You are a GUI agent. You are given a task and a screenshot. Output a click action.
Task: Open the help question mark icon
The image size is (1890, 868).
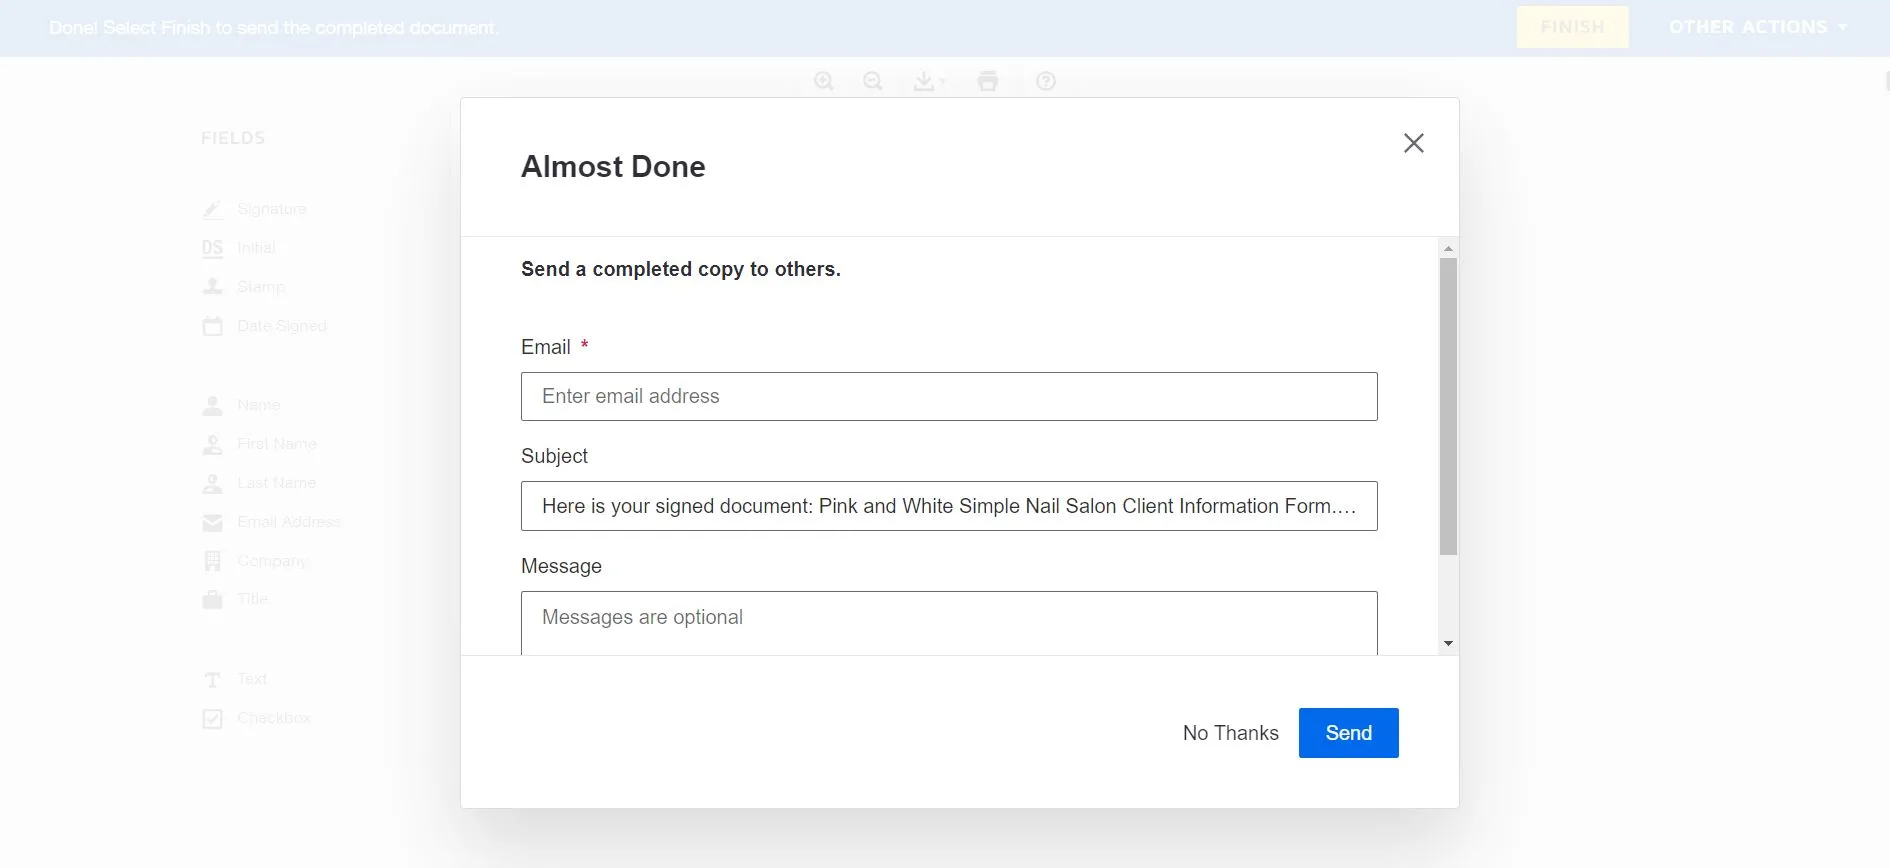click(x=1046, y=81)
